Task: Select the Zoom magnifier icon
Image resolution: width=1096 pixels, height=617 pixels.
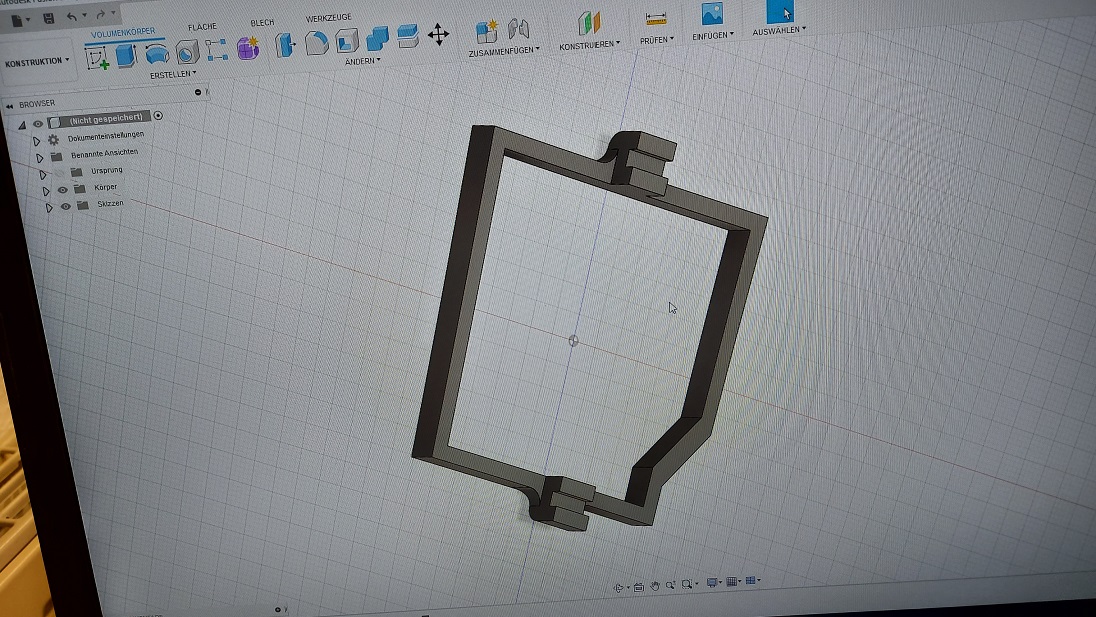Action: (x=670, y=585)
